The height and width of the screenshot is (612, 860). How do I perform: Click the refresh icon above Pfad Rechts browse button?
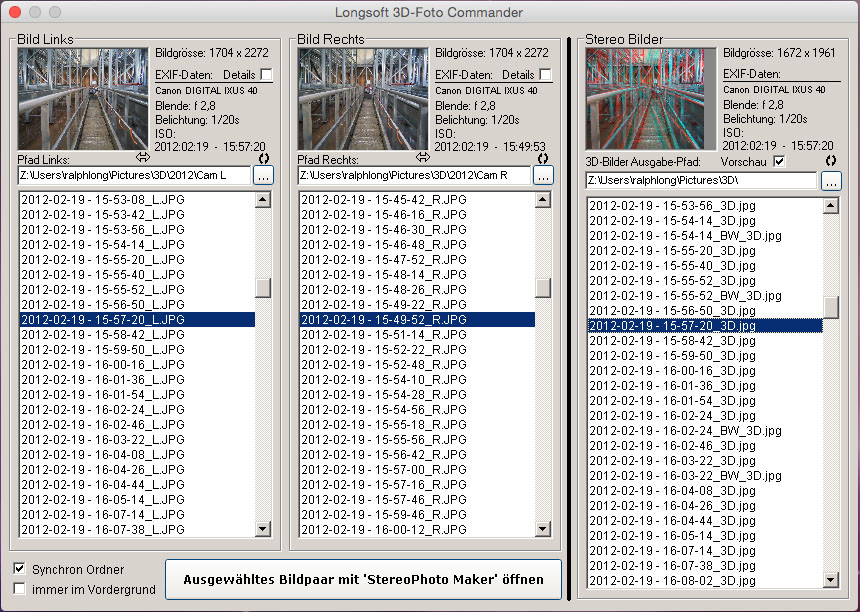(542, 158)
